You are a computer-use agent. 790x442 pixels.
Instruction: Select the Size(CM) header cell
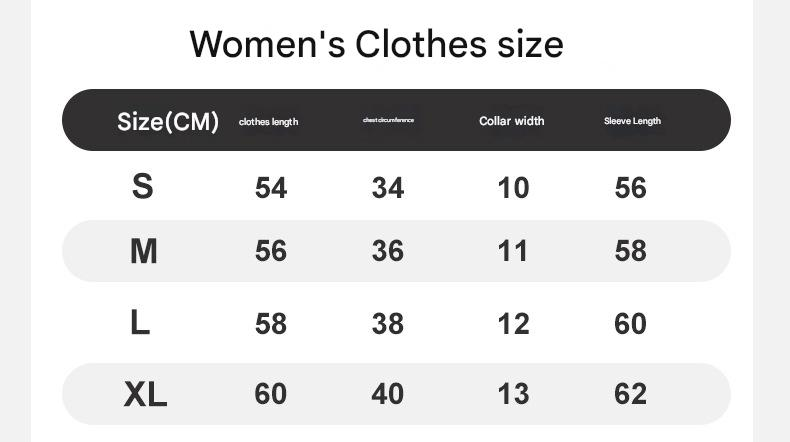click(x=167, y=121)
